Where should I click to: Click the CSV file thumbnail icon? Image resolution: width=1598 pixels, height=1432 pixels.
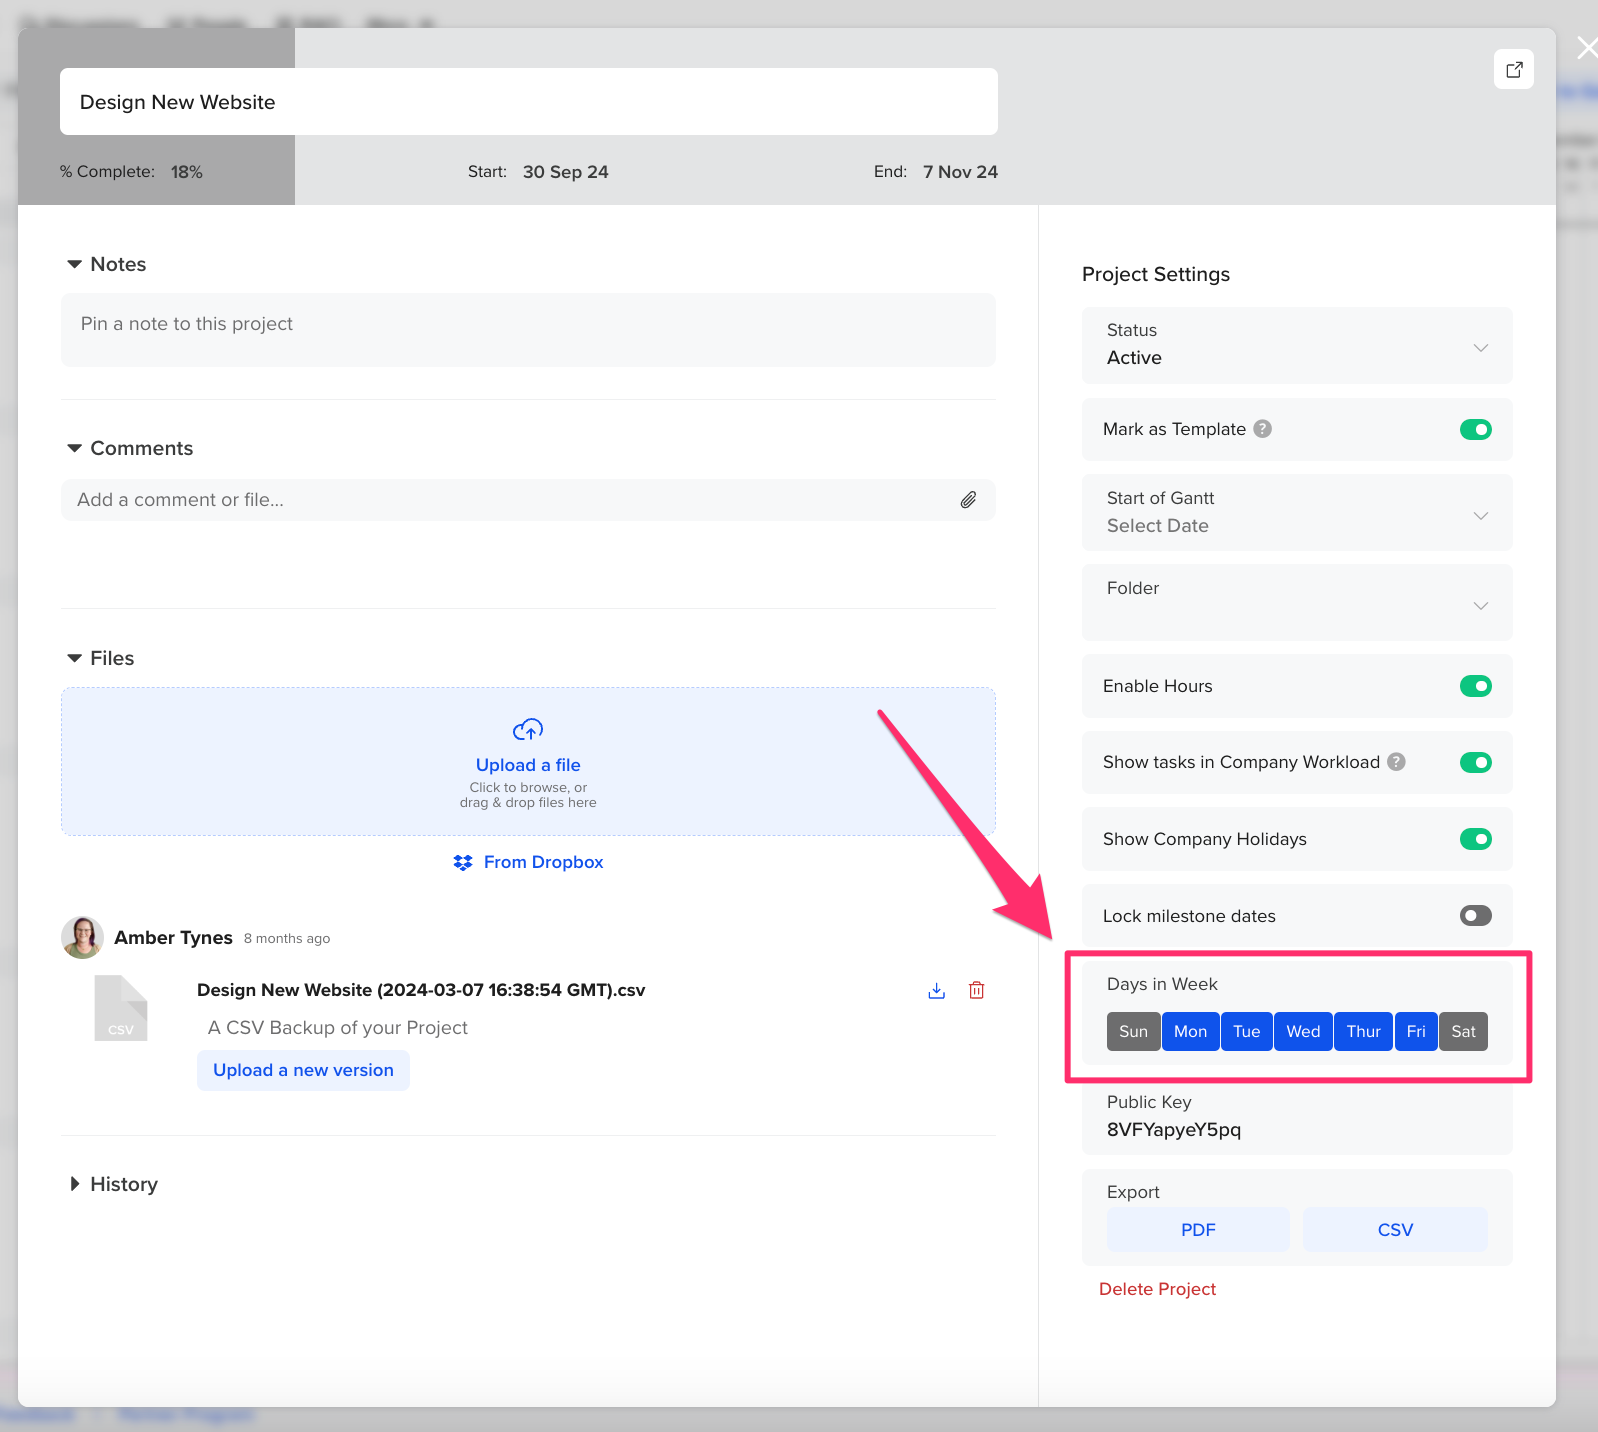[121, 1008]
